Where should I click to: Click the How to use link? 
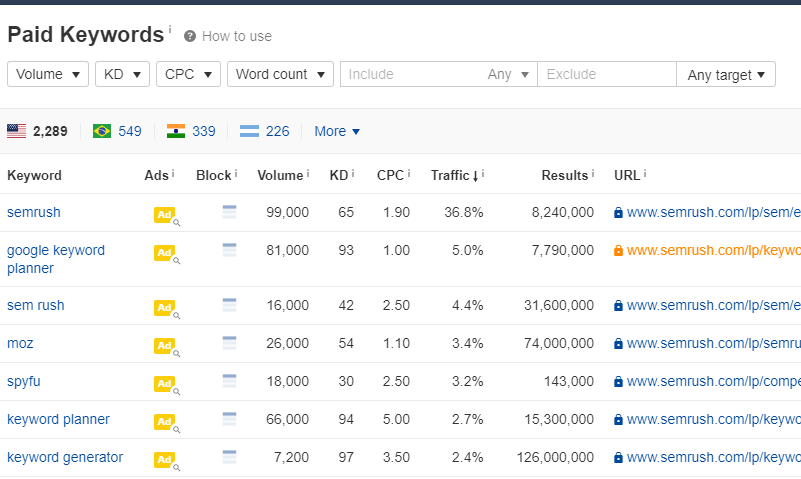pos(237,36)
